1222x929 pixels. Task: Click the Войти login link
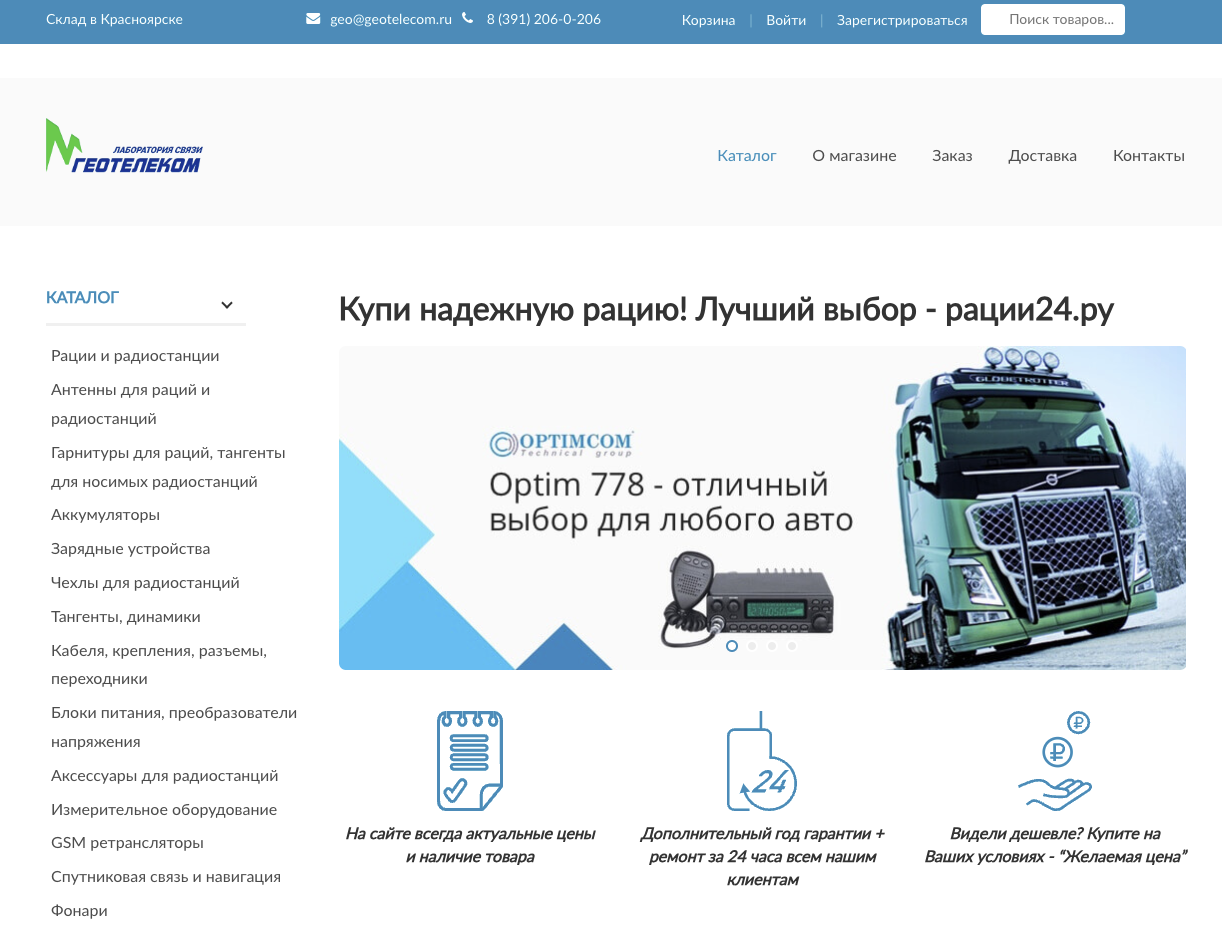click(786, 20)
